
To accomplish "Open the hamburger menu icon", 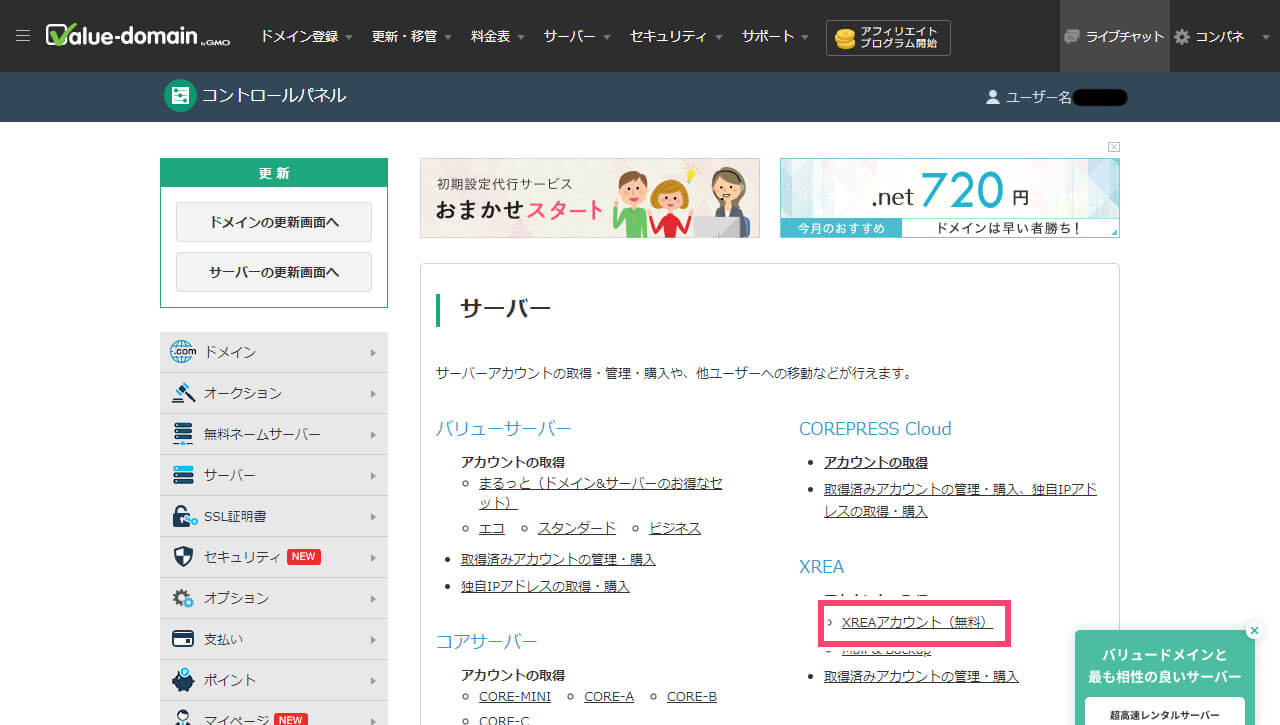I will click(23, 36).
